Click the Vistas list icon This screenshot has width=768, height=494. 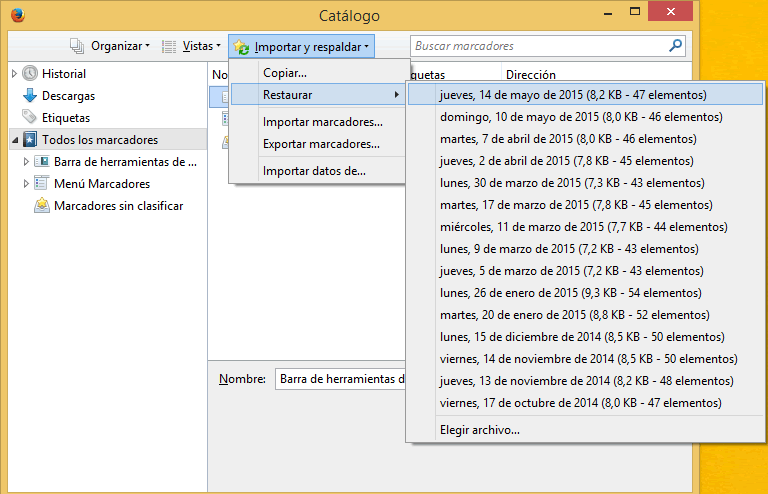point(169,47)
